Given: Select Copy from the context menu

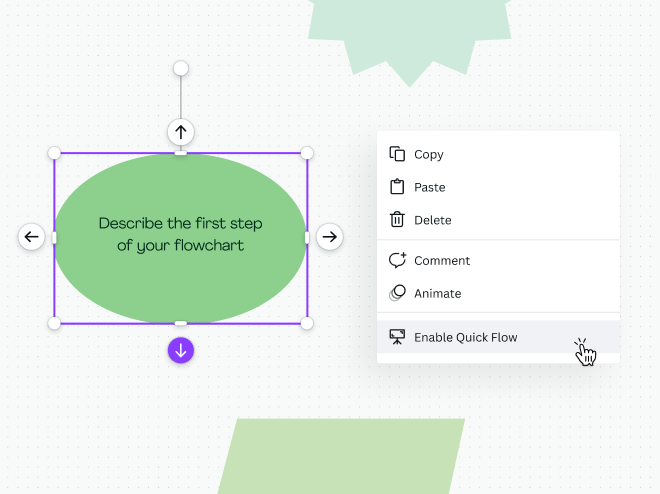Looking at the screenshot, I should pos(498,154).
